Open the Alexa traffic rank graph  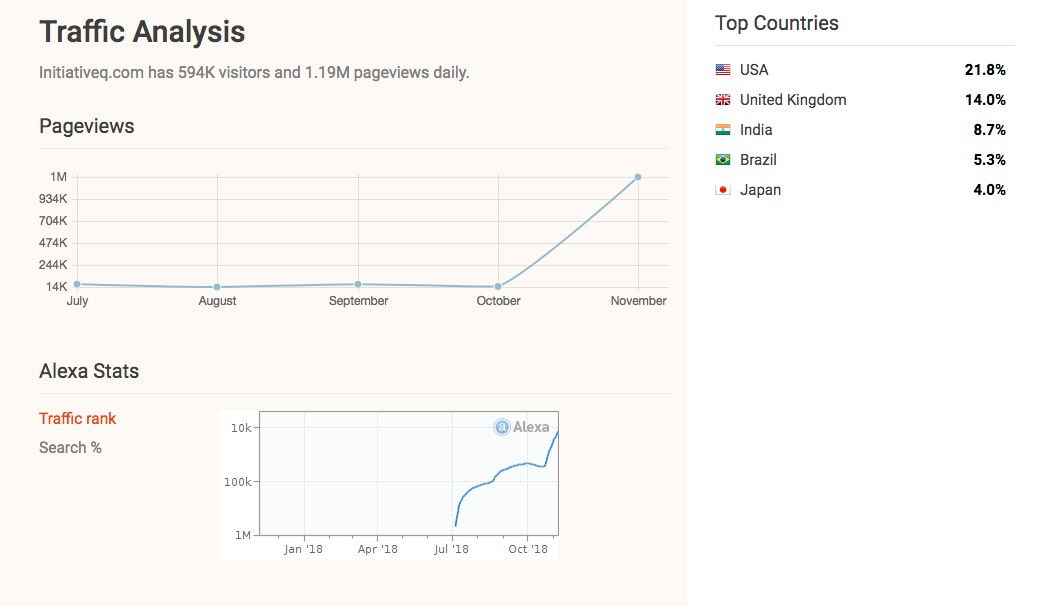coord(389,484)
